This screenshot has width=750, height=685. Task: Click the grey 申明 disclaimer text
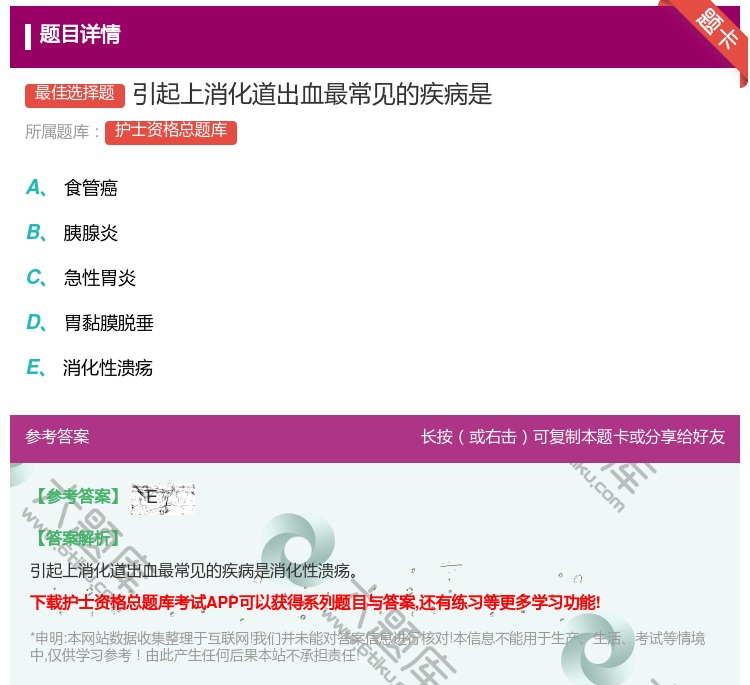click(x=367, y=646)
